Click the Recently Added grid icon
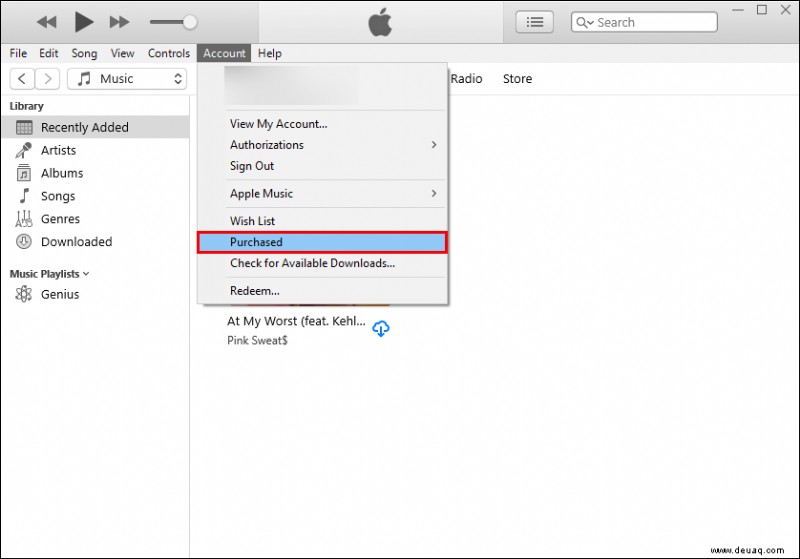The image size is (800, 559). (24, 127)
